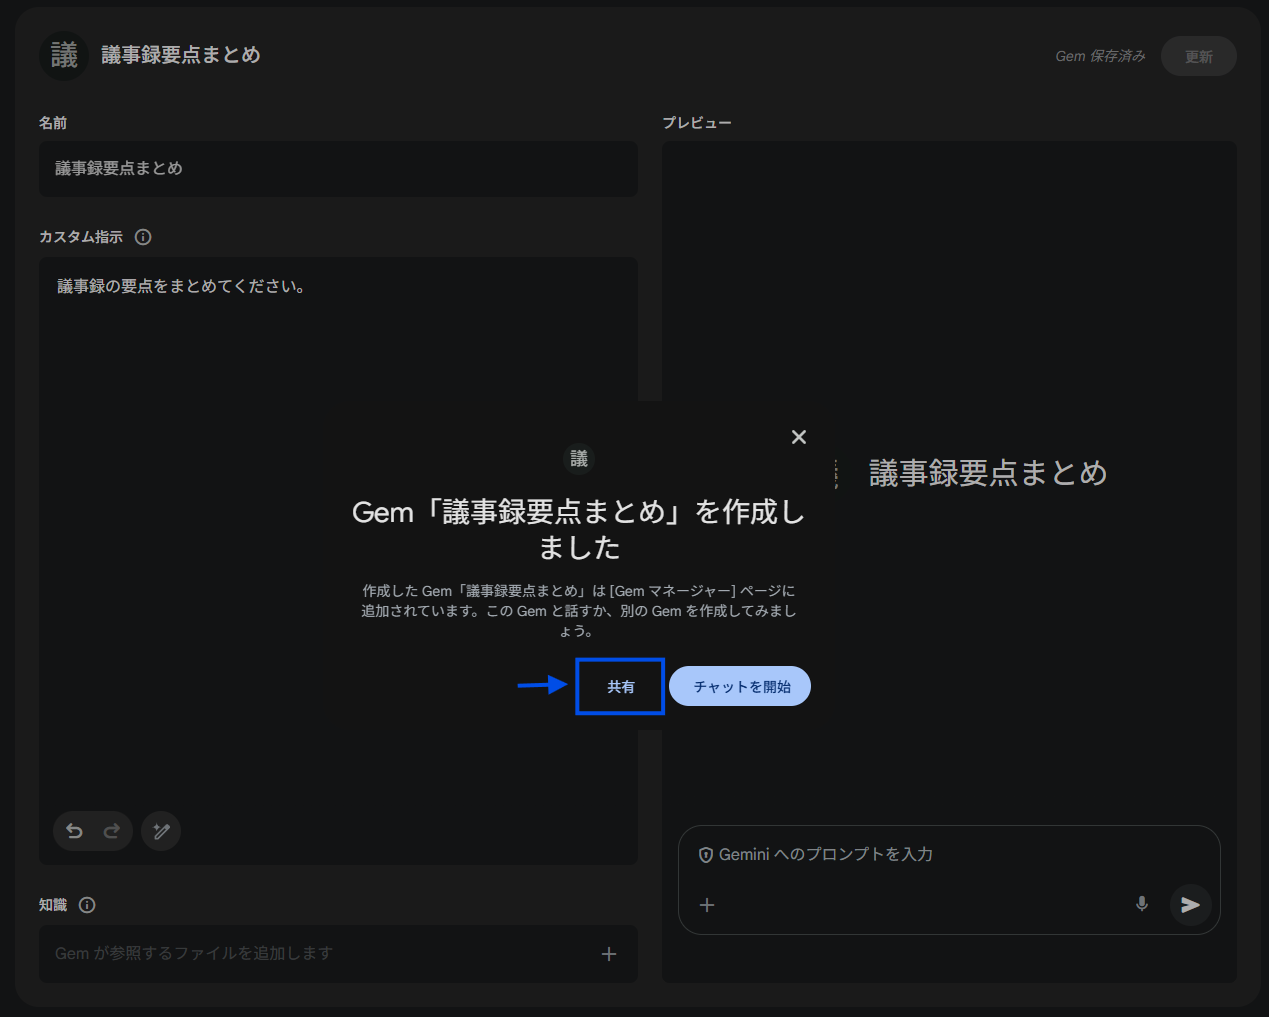Click the shield icon in prompt box
This screenshot has height=1017, width=1269.
(x=705, y=855)
